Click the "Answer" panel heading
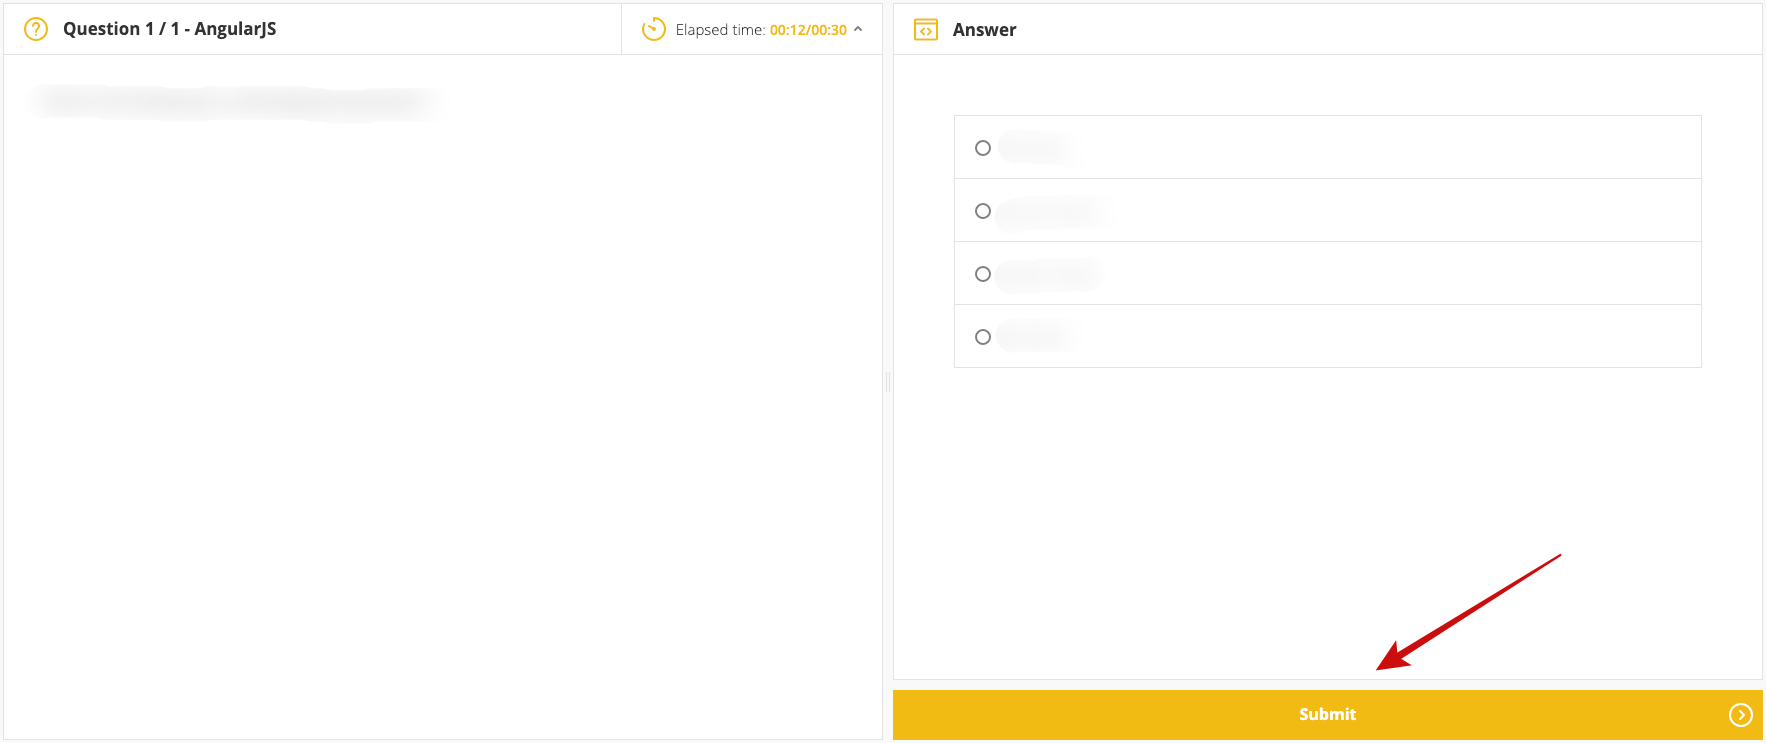 pyautogui.click(x=984, y=30)
